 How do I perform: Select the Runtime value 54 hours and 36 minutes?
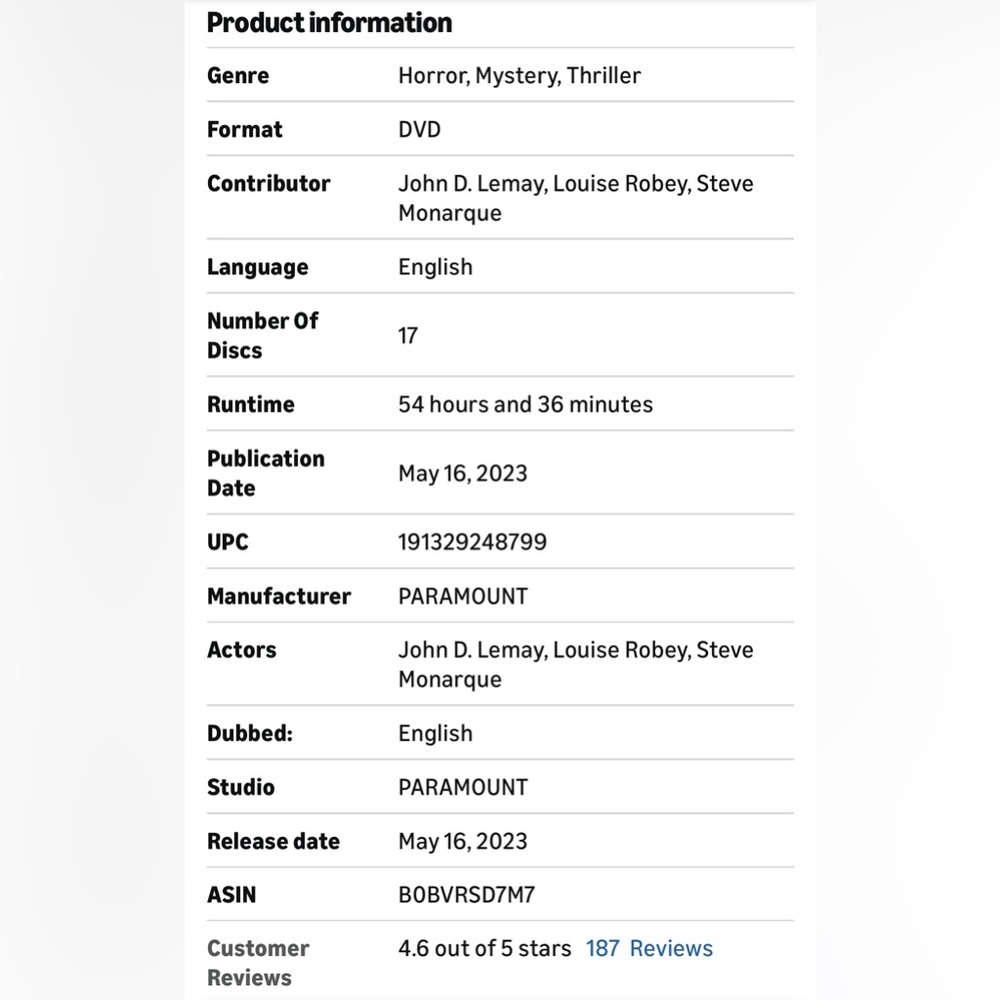click(x=526, y=404)
